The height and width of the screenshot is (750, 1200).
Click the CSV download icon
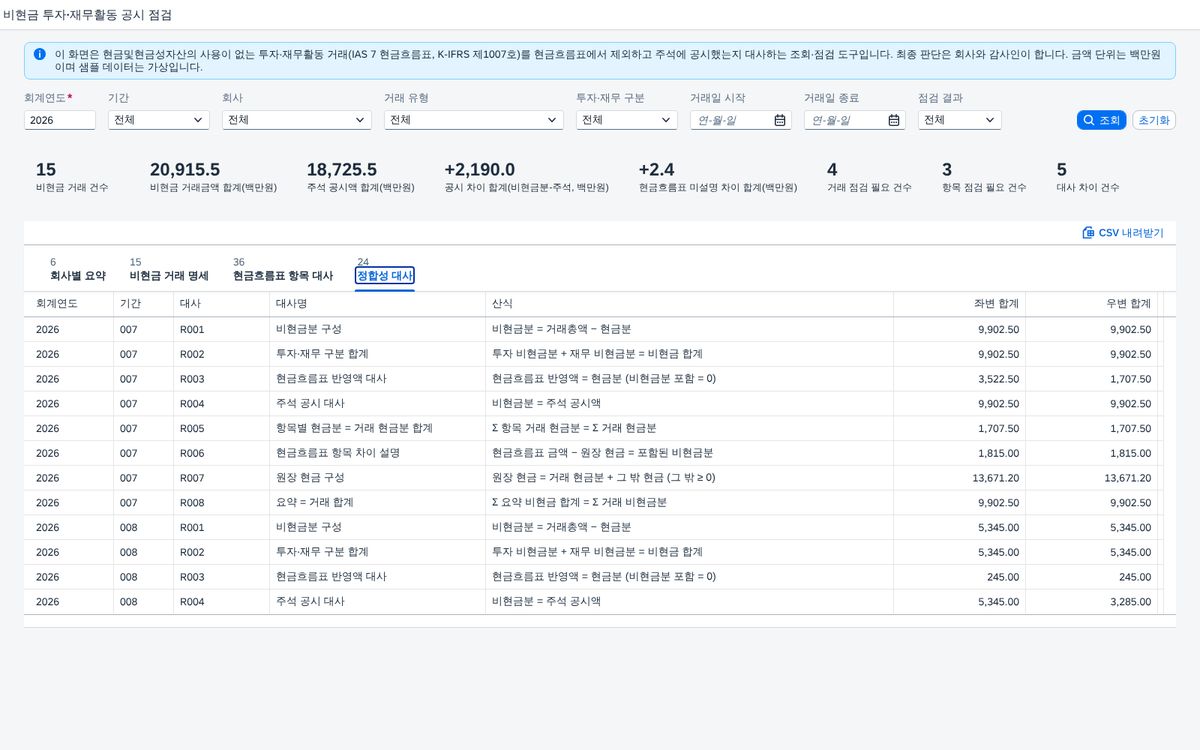[x=1088, y=233]
